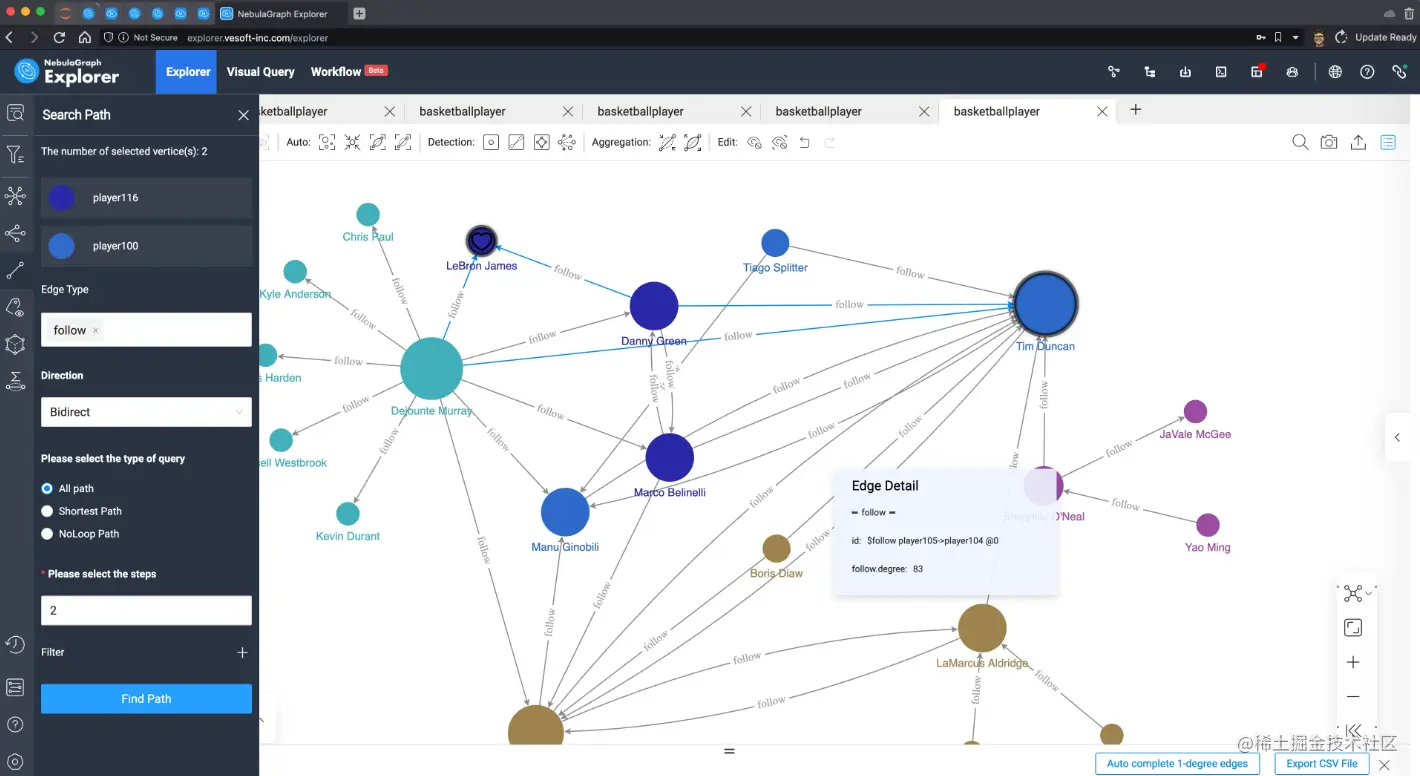Select the Danny Green node

[654, 306]
